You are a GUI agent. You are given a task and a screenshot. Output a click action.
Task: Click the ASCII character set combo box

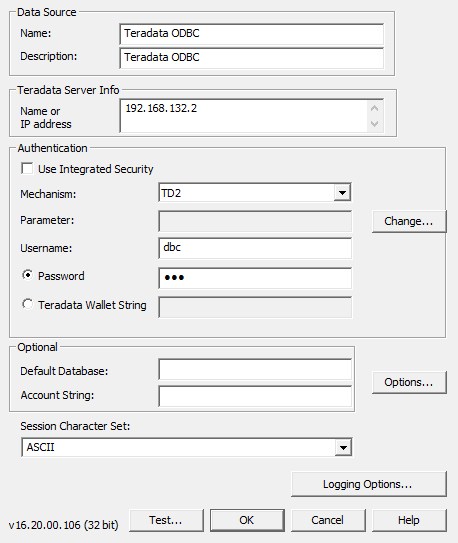click(x=187, y=447)
